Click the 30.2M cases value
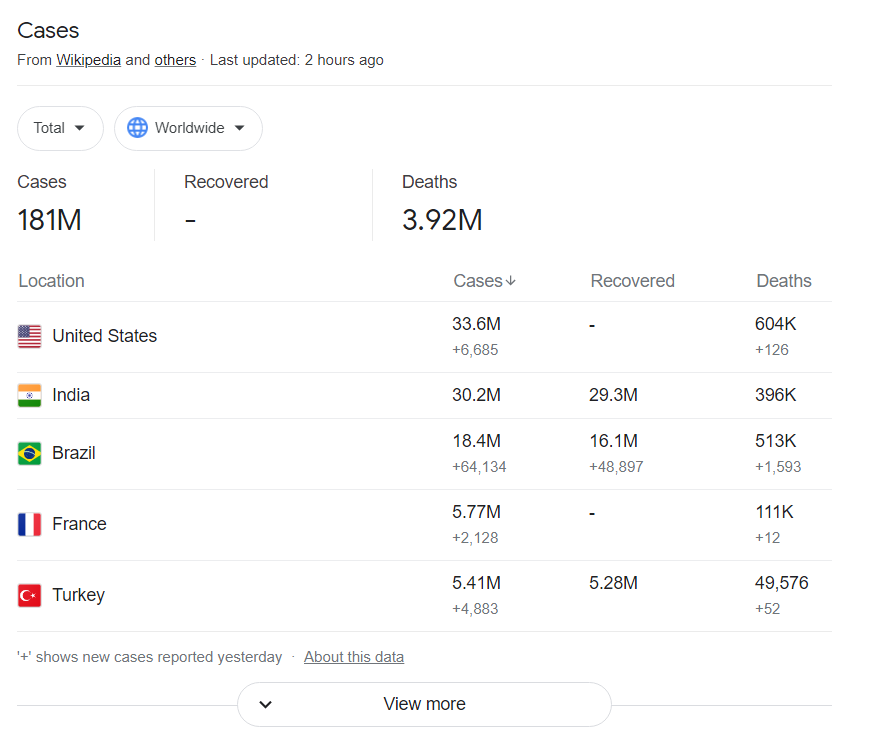Screen dimensions: 890x740 coord(477,395)
